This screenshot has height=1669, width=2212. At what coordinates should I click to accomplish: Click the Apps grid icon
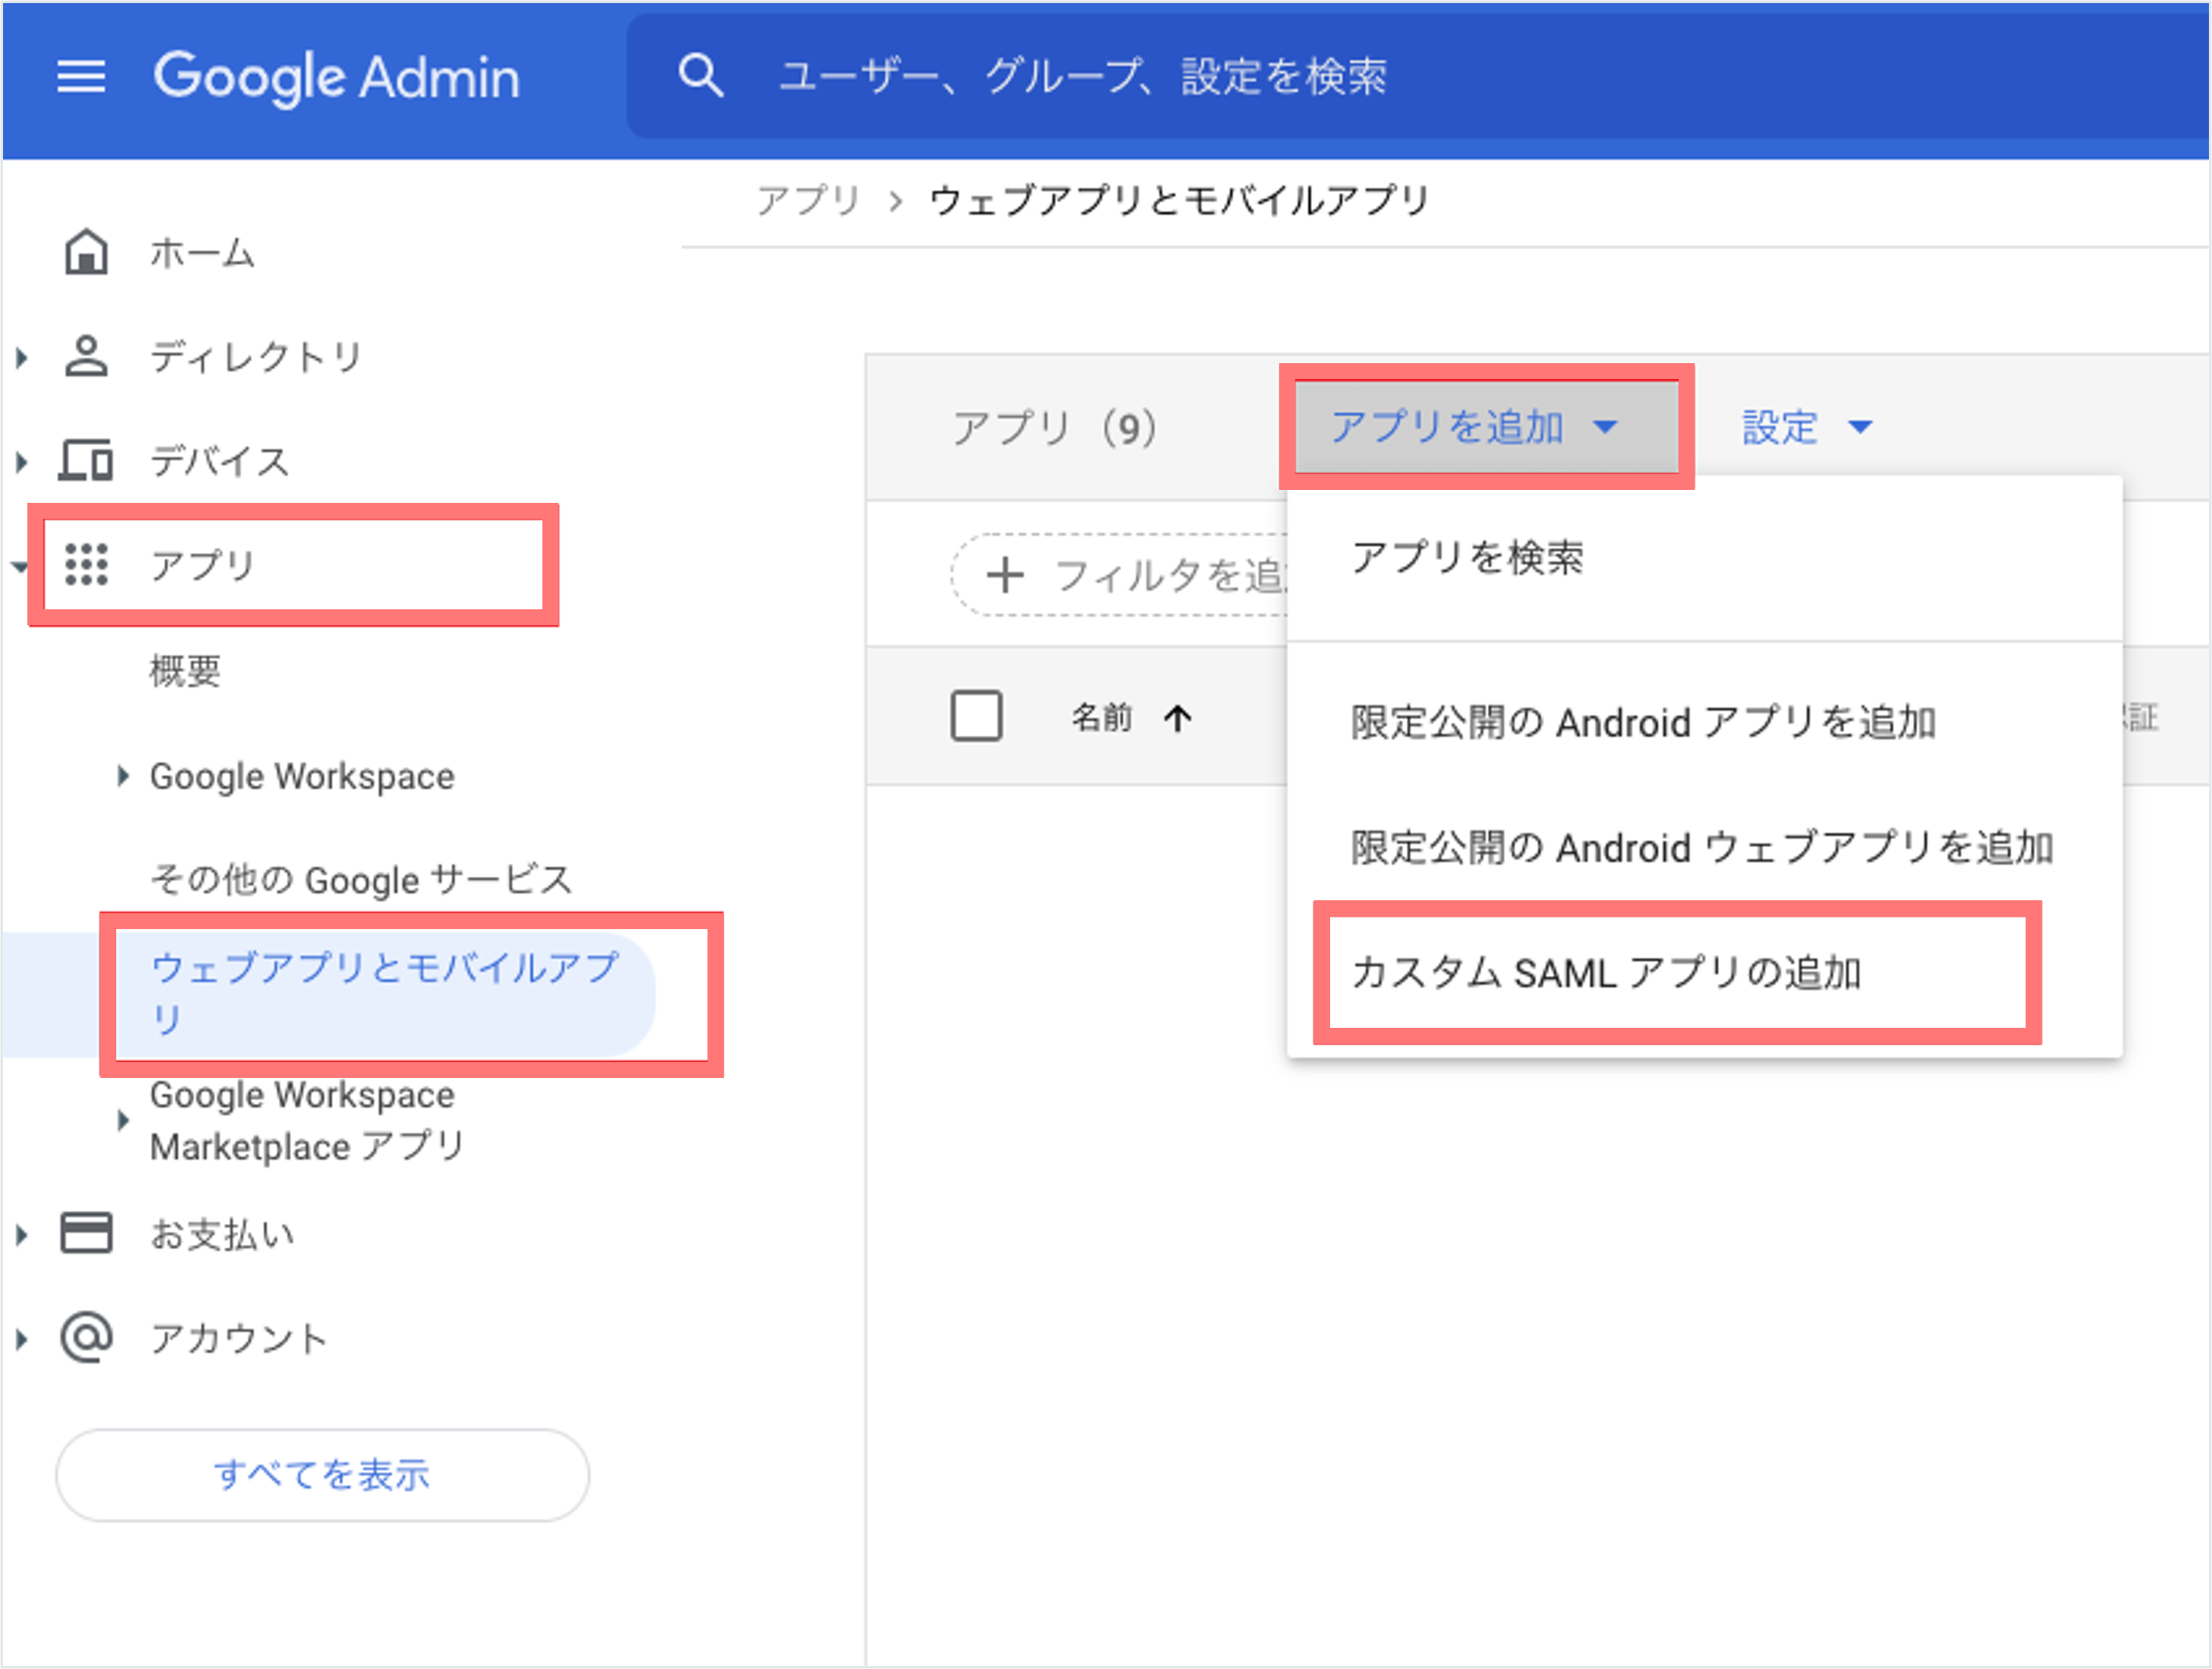tap(86, 565)
